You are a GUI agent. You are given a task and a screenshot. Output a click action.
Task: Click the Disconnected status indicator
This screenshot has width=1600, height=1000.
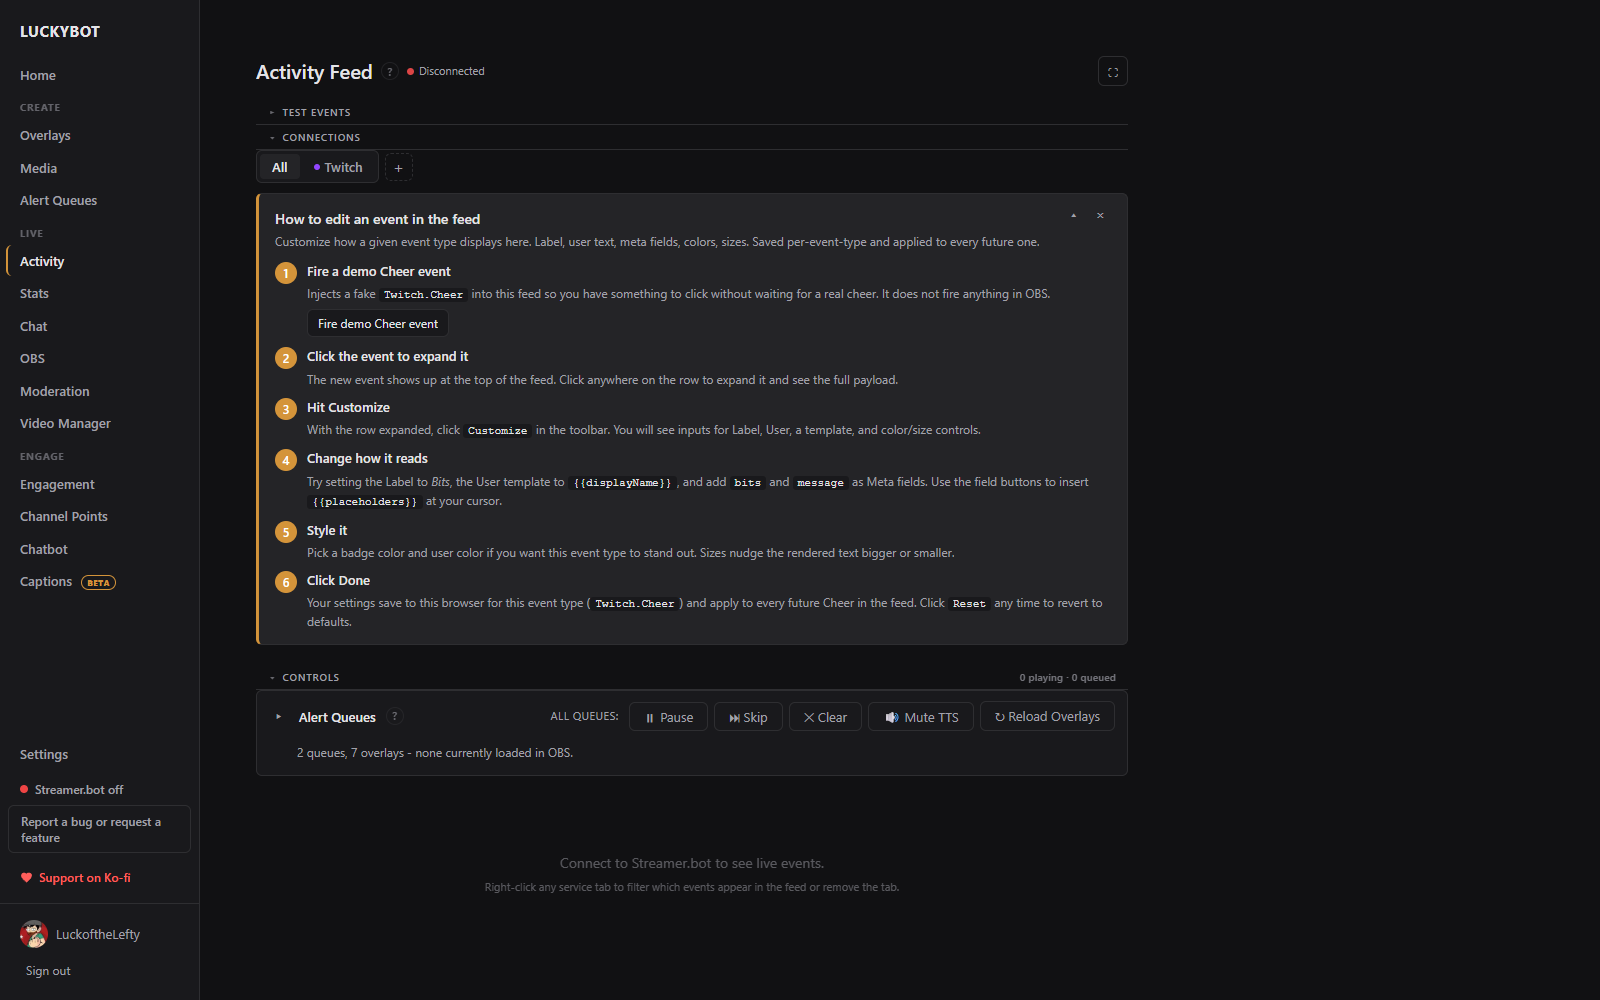pyautogui.click(x=446, y=72)
